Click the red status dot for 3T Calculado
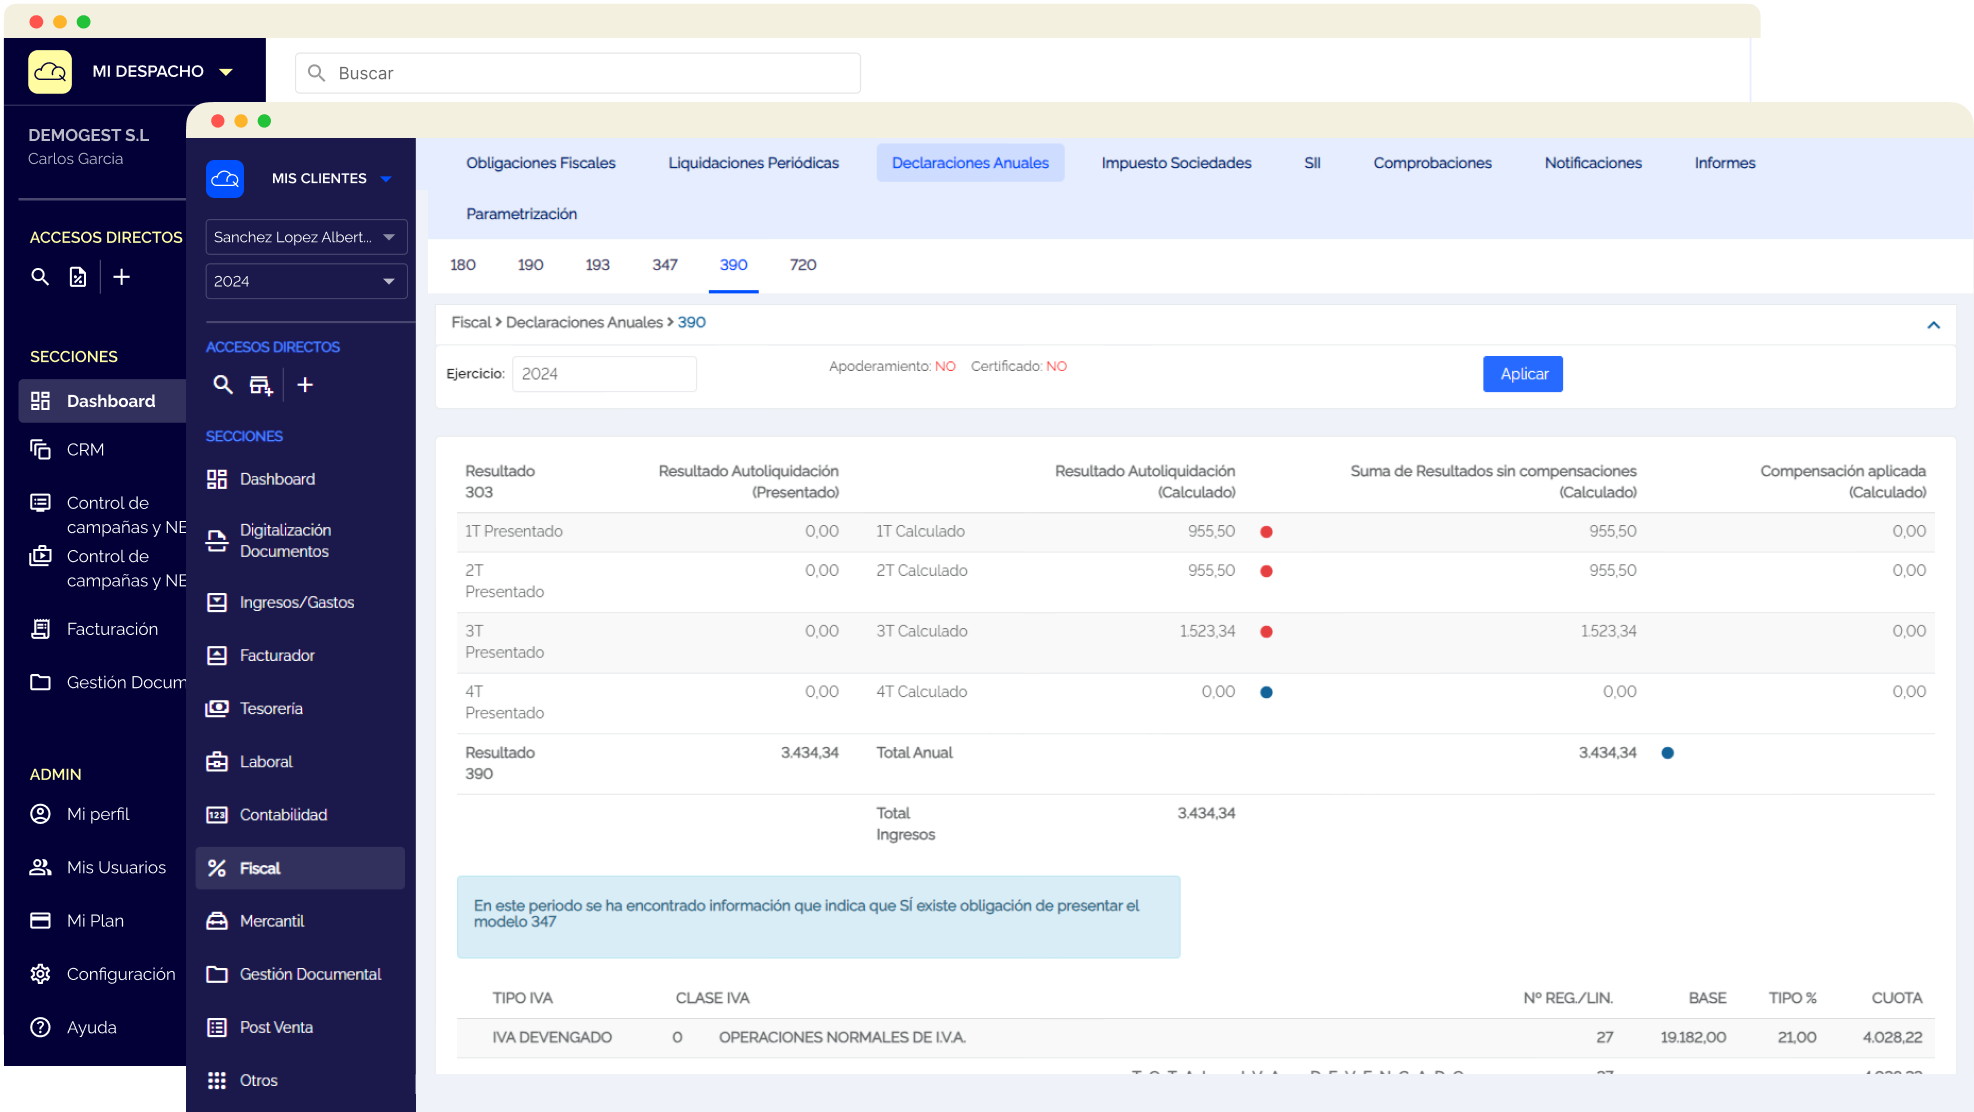The width and height of the screenshot is (1974, 1112). click(1266, 632)
